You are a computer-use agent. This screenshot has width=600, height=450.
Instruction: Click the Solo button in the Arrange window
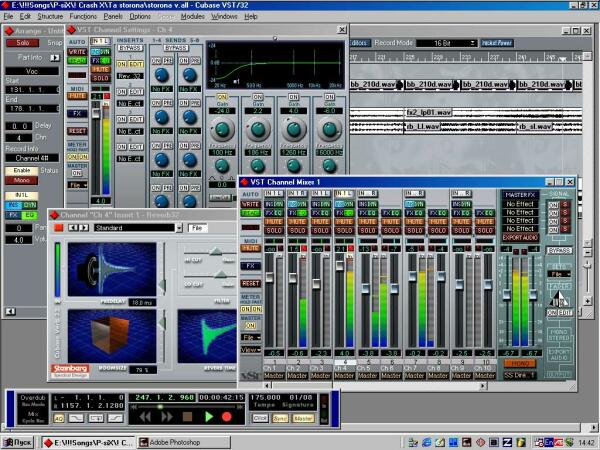23,43
